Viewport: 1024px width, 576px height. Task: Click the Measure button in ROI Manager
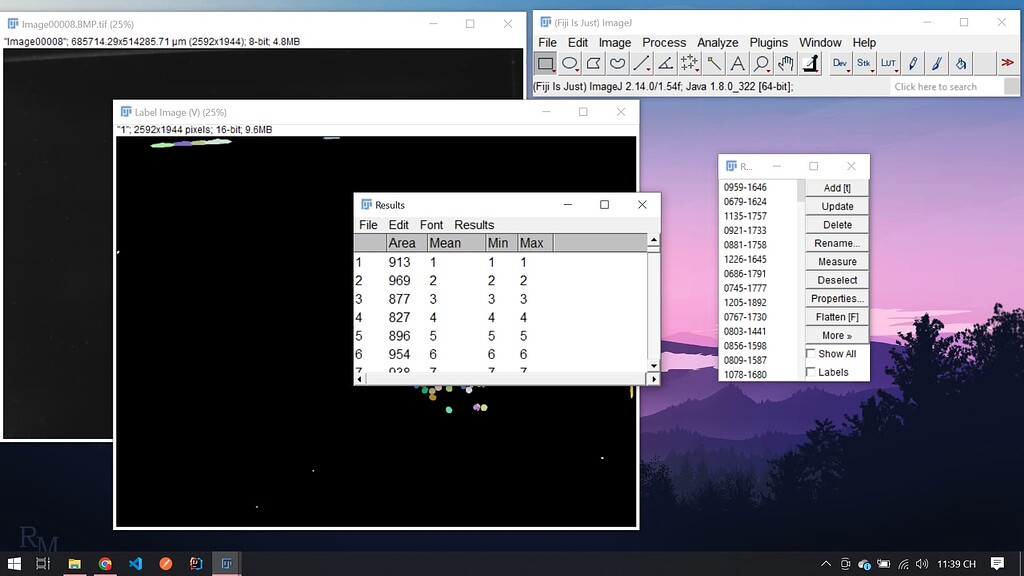click(x=836, y=261)
